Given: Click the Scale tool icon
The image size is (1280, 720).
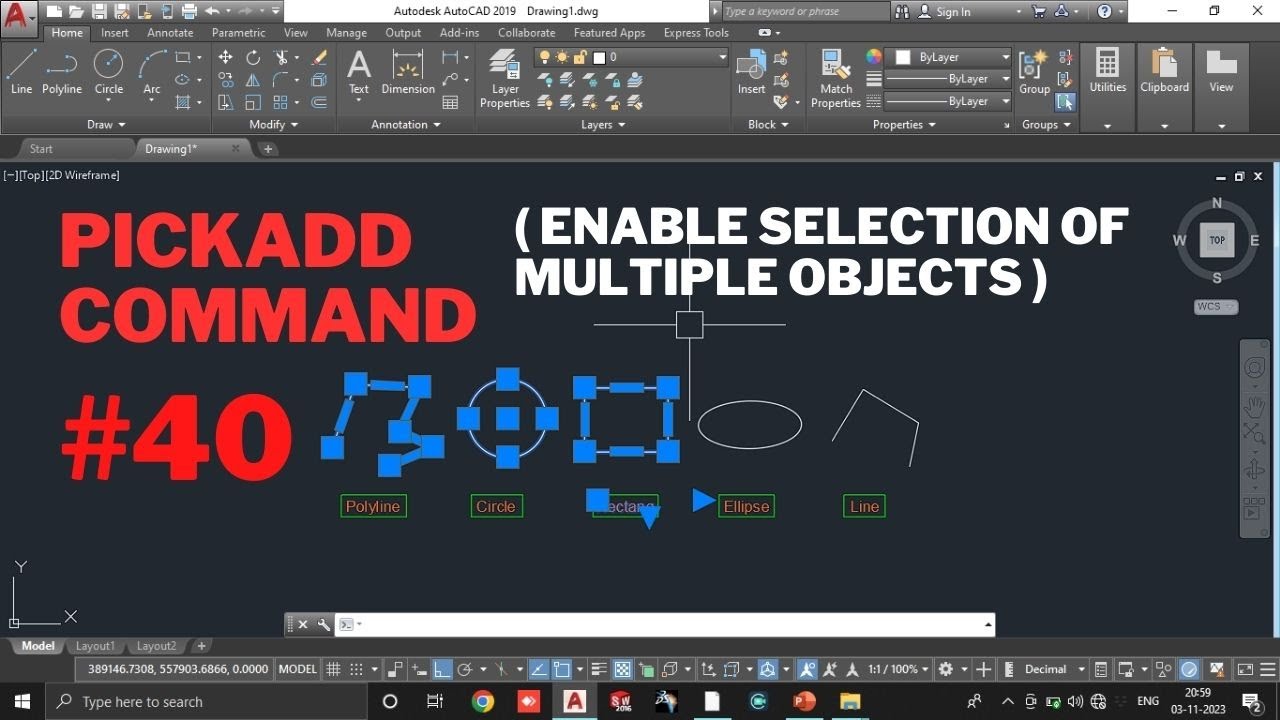Looking at the screenshot, I should click(253, 102).
